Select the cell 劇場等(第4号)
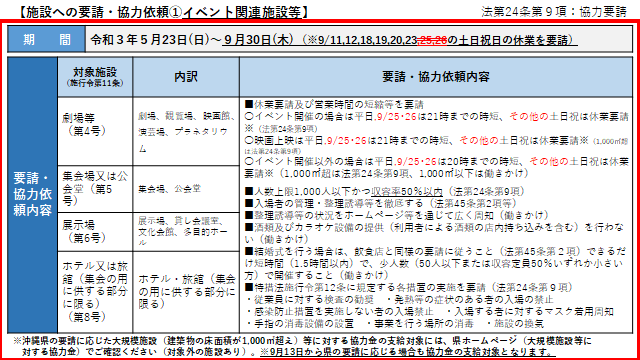Screen dimensions: 640x360 tap(95, 131)
